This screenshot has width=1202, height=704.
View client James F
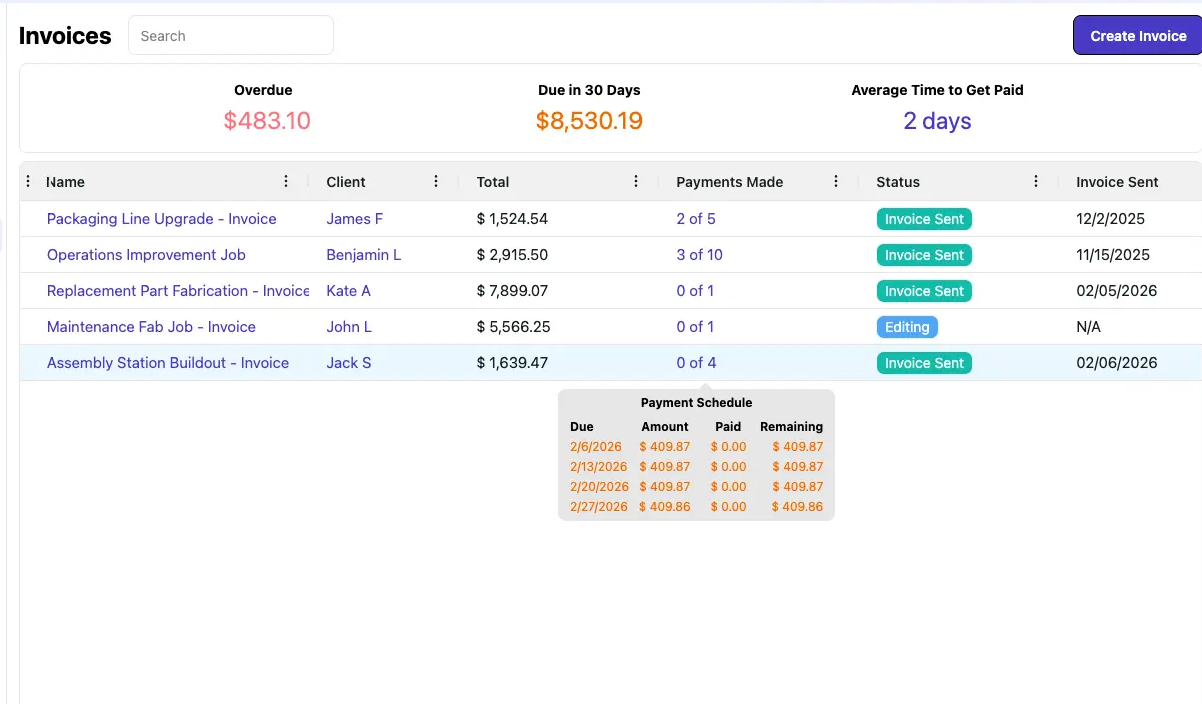354,219
